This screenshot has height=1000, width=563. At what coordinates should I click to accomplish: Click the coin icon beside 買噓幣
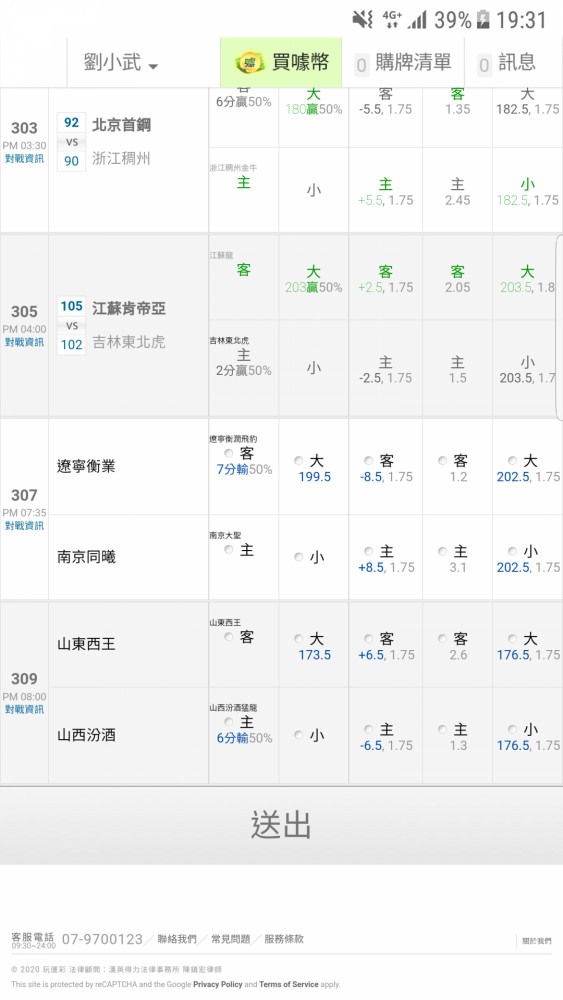click(x=250, y=63)
